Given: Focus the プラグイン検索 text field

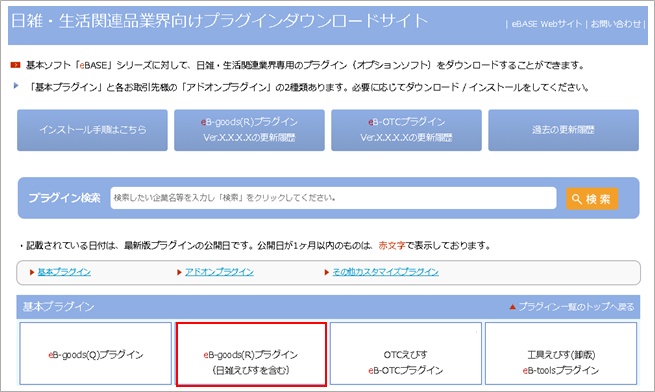Looking at the screenshot, I should click(x=333, y=198).
